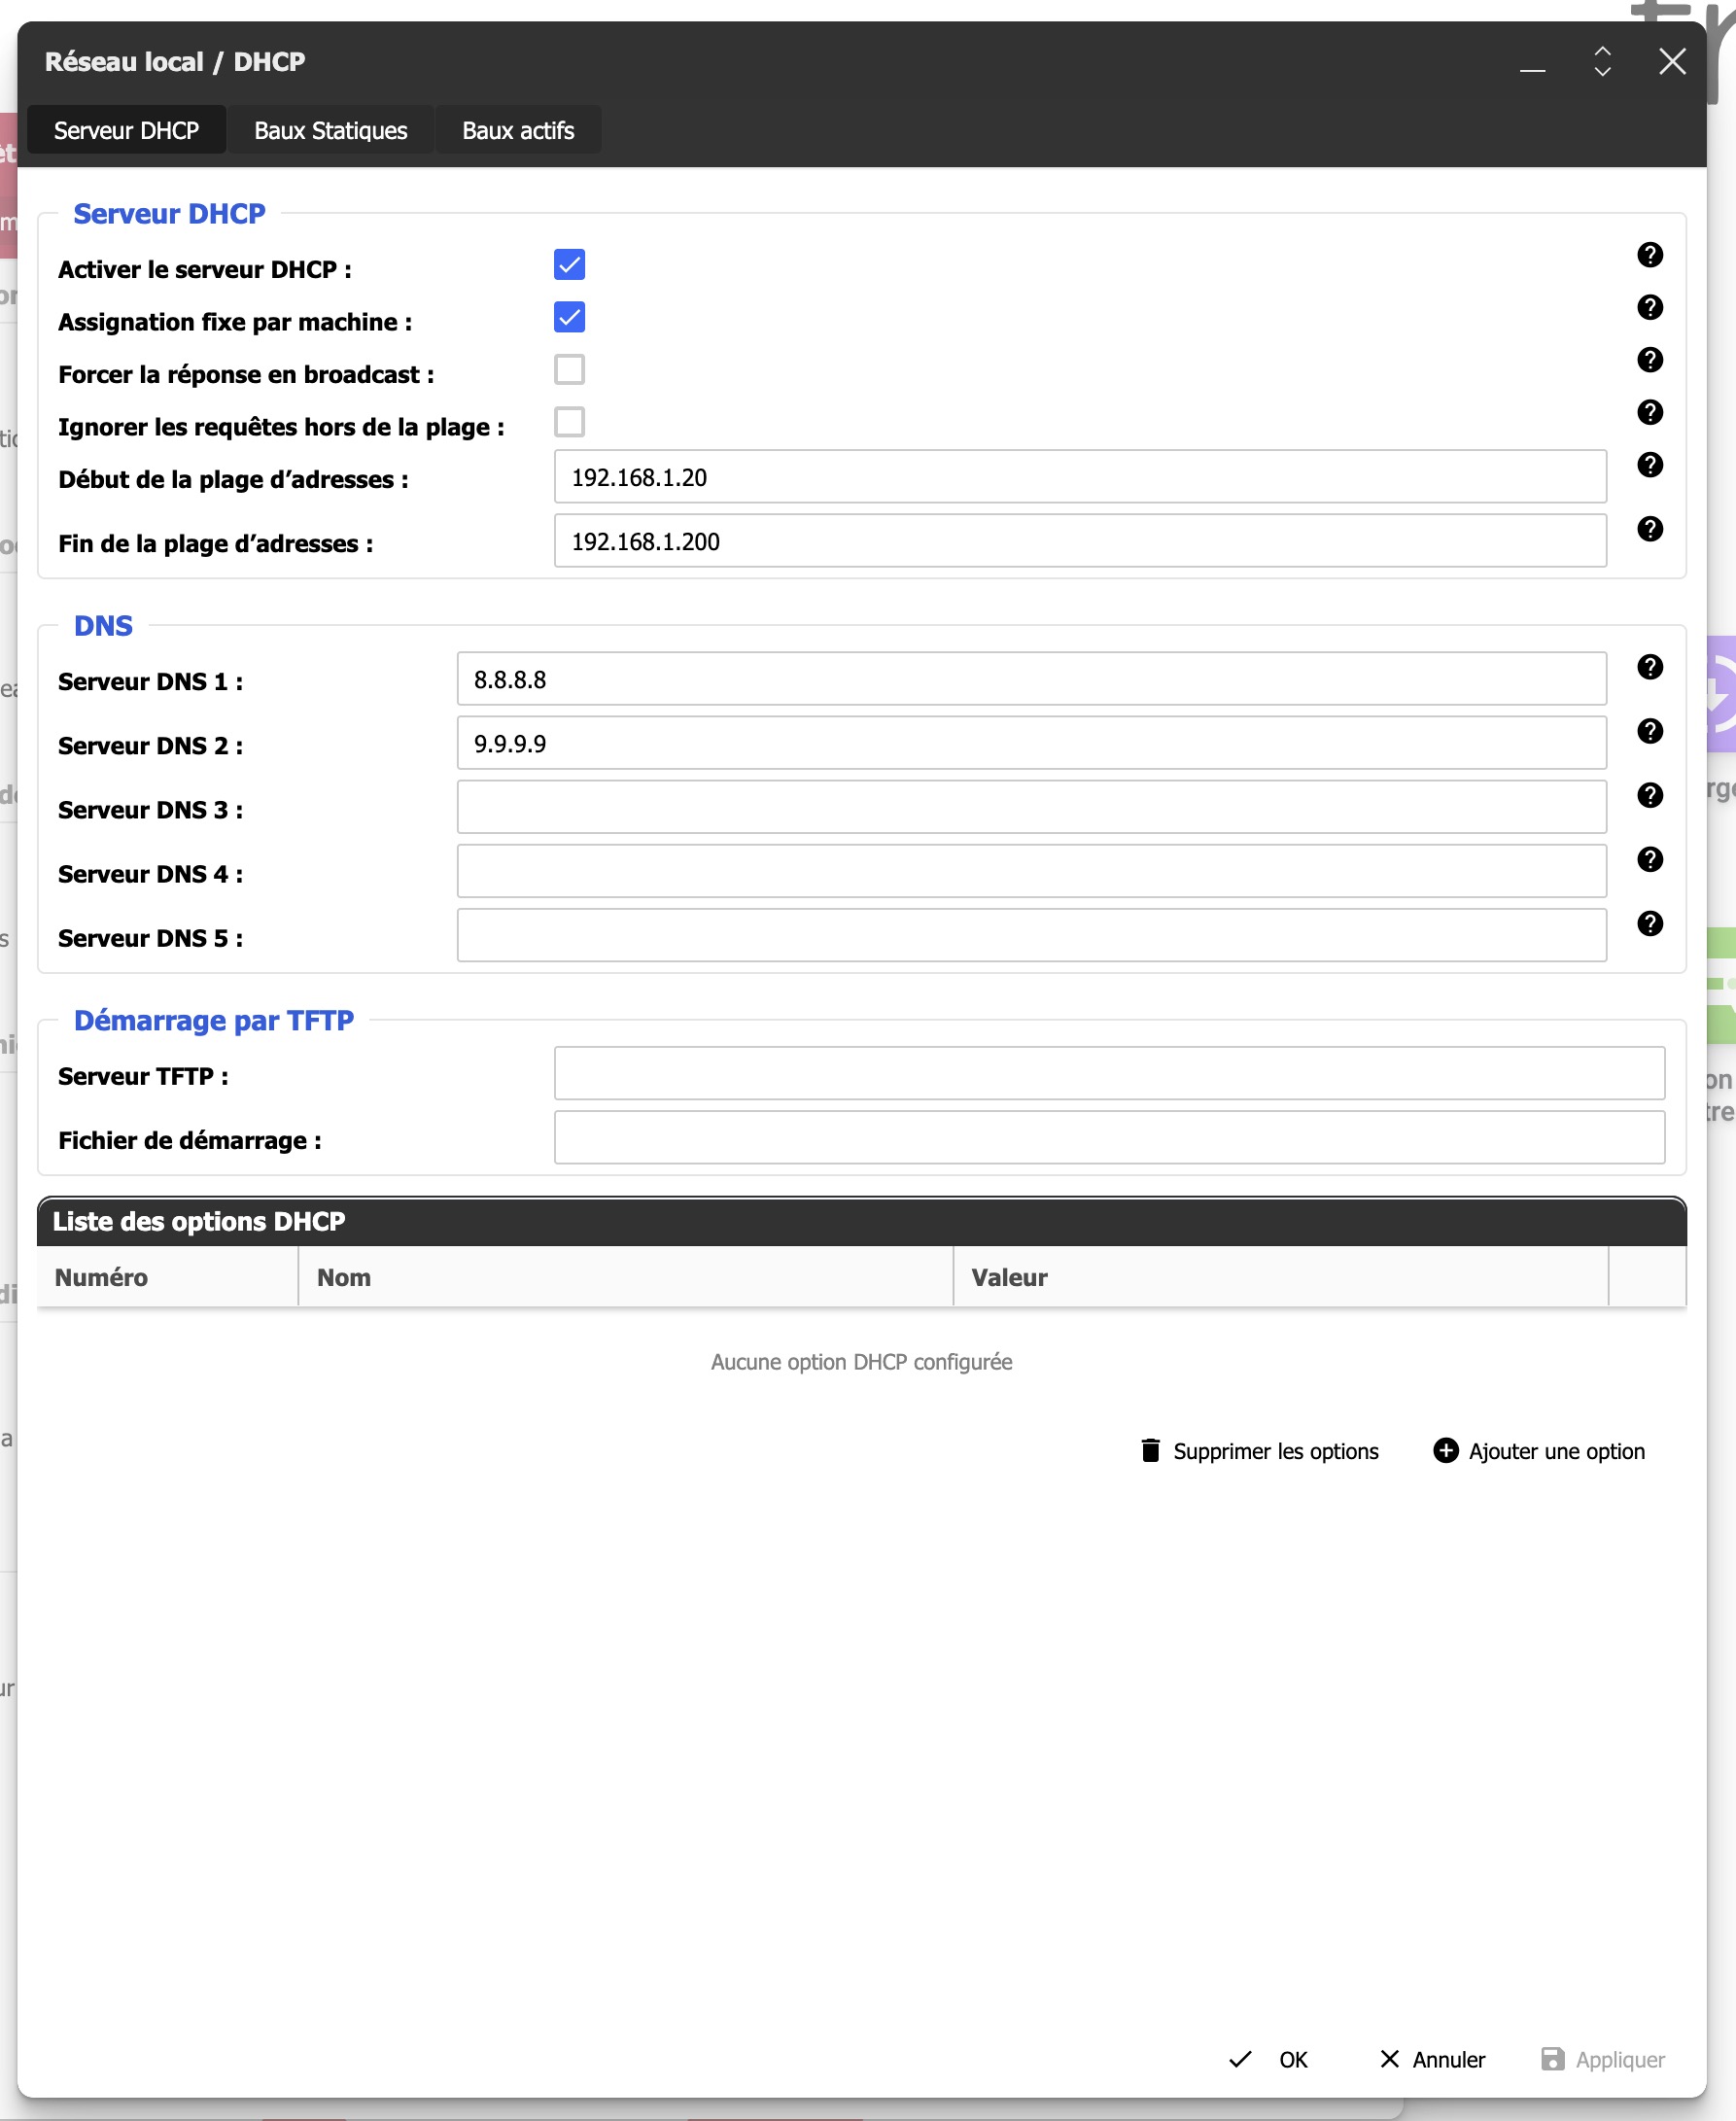Screen dimensions: 1736x2121
Task: Click the Appliquer save button
Action: click(1603, 2060)
